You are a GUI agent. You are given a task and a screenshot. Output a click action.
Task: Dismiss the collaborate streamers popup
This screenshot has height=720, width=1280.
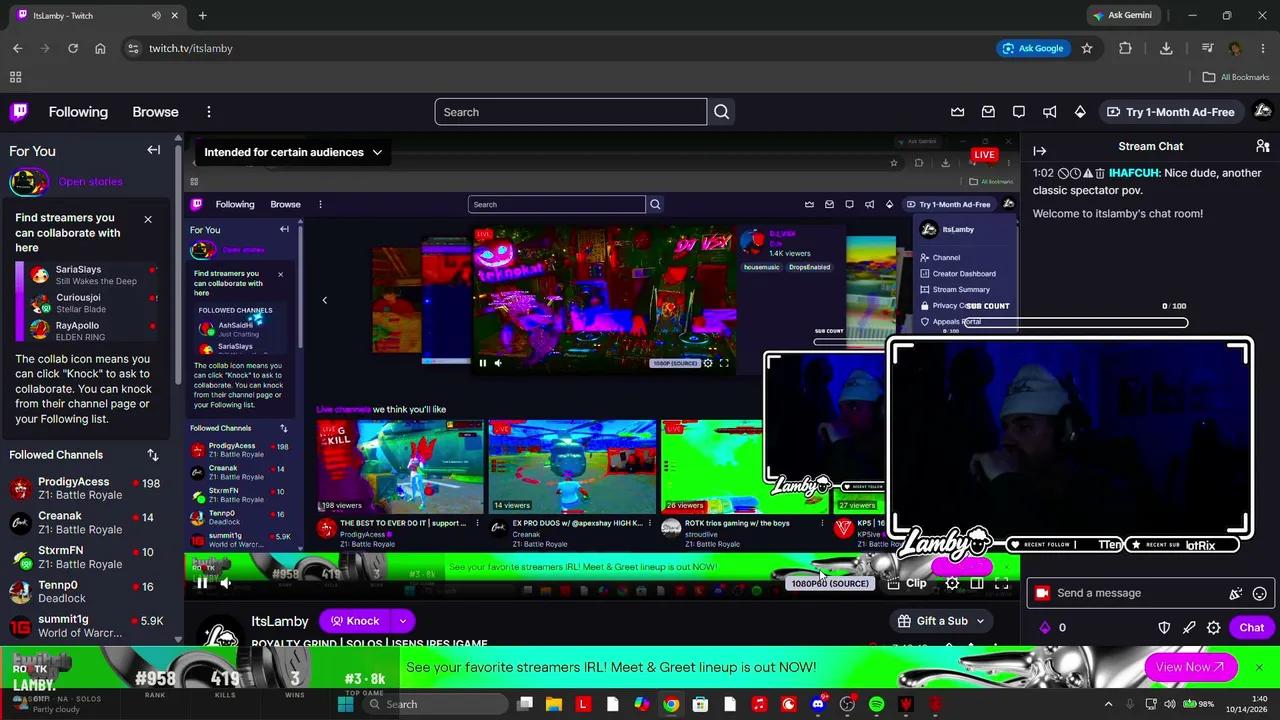pyautogui.click(x=148, y=219)
